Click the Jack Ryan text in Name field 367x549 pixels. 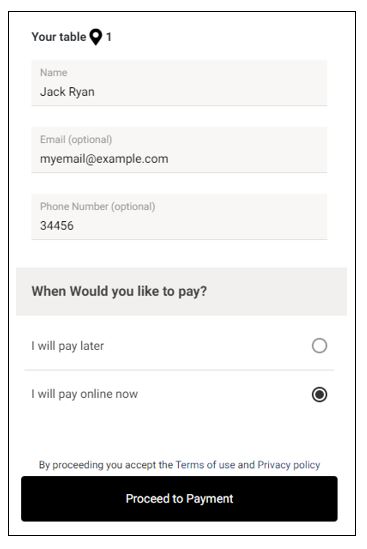pos(67,92)
